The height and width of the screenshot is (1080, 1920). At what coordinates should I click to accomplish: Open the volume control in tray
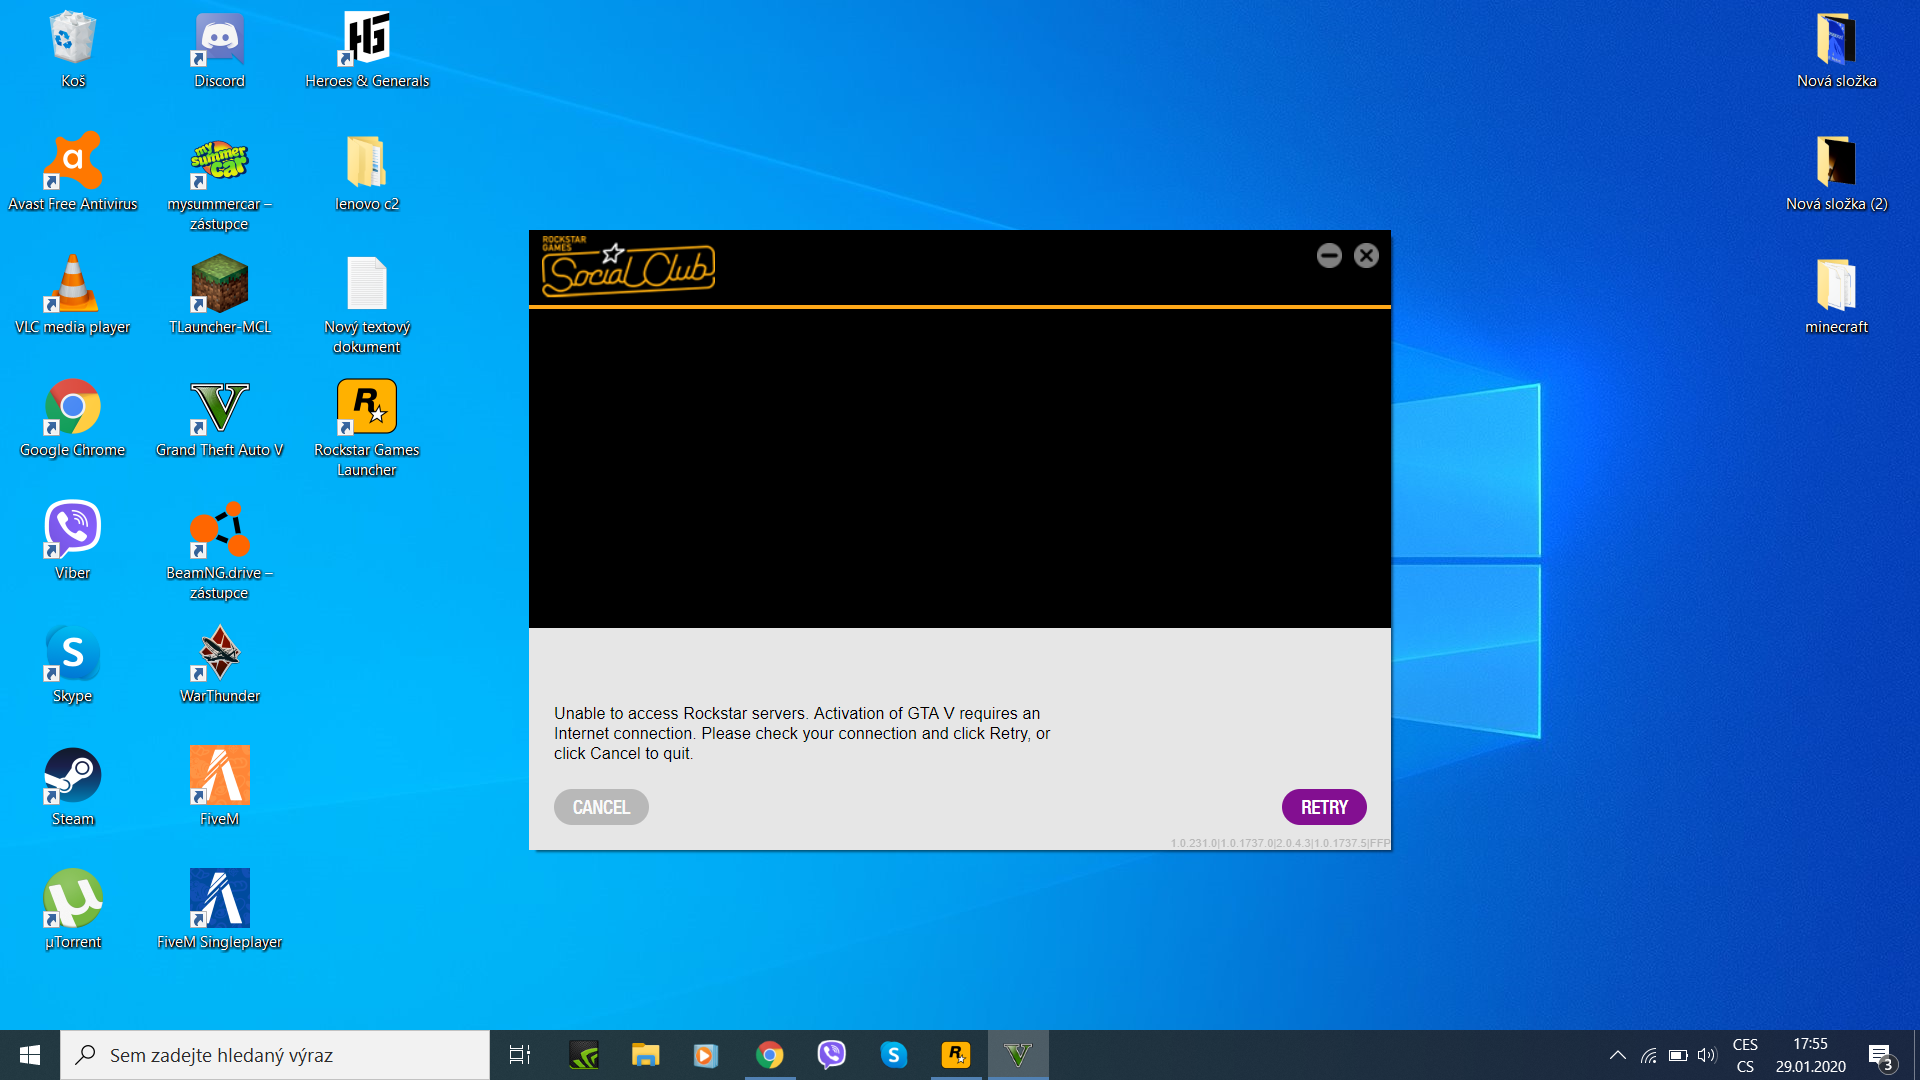[x=1707, y=1055]
